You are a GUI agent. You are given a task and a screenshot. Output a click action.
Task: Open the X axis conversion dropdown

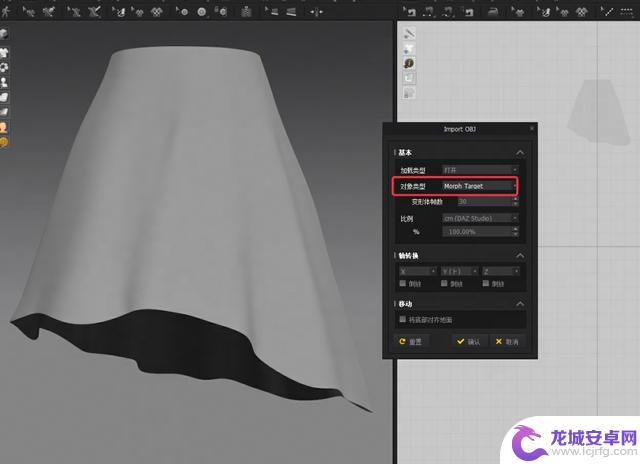(x=418, y=271)
